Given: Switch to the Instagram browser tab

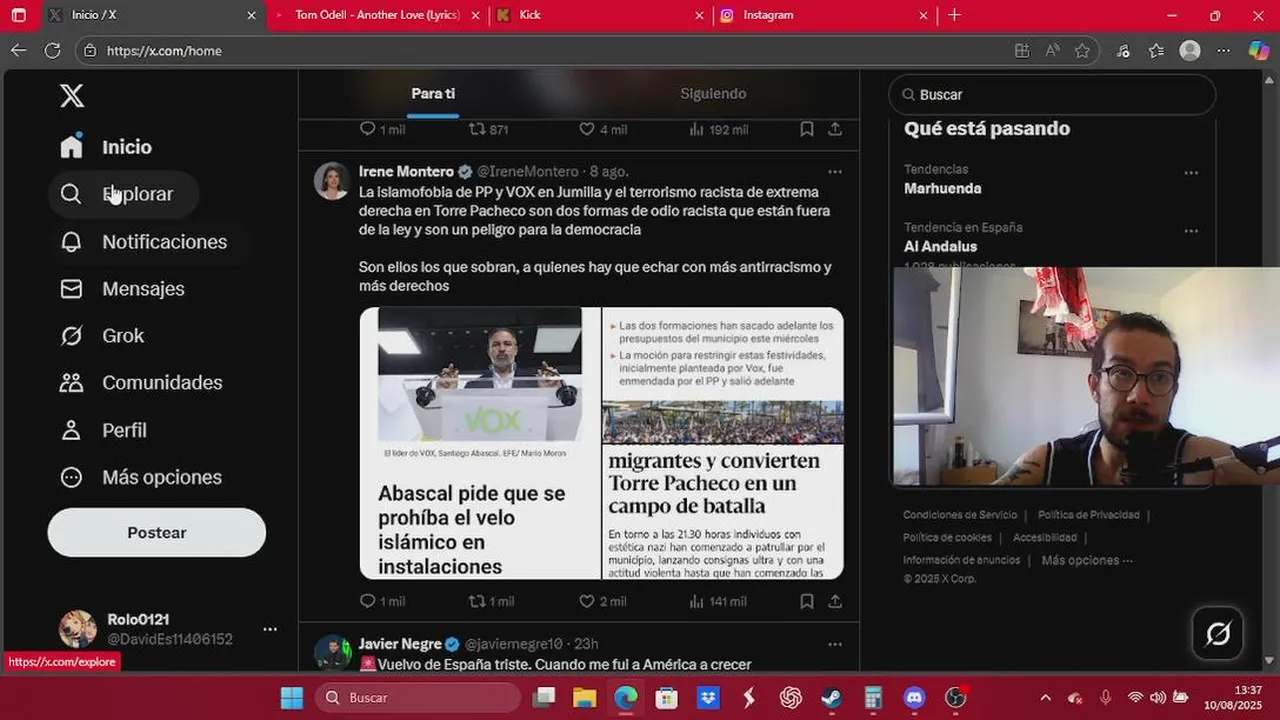Looking at the screenshot, I should (x=824, y=15).
